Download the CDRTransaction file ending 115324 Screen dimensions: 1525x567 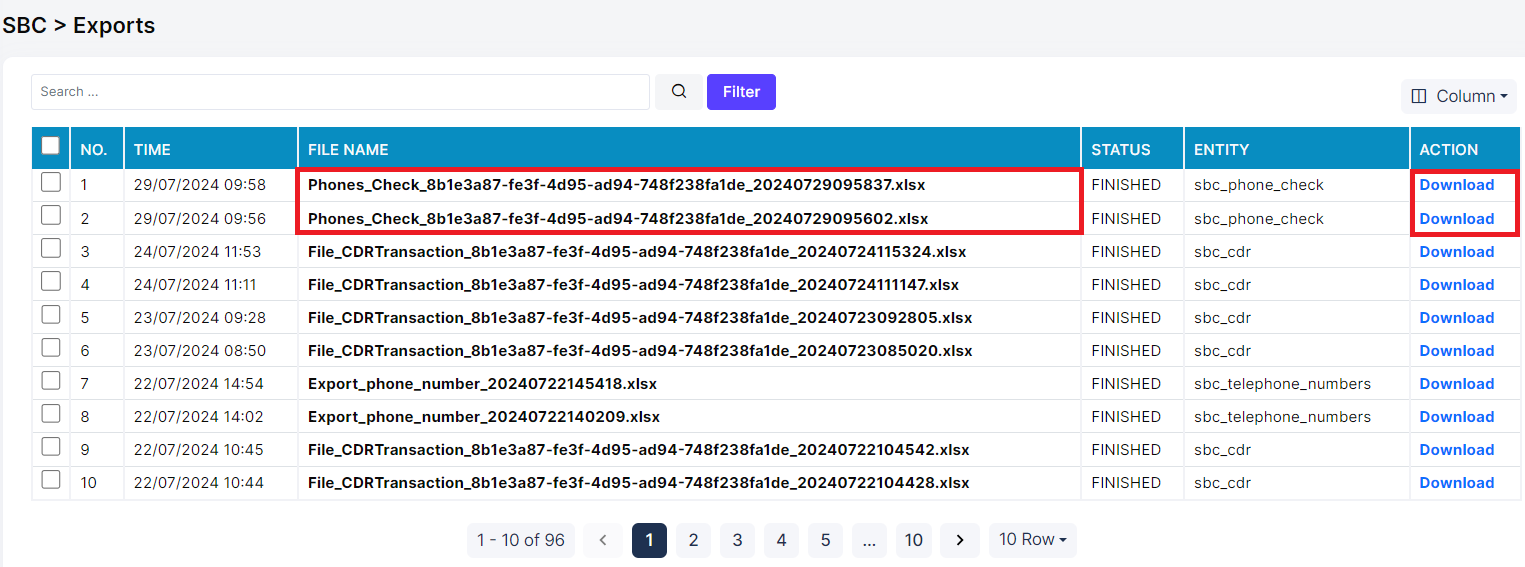pos(1457,251)
